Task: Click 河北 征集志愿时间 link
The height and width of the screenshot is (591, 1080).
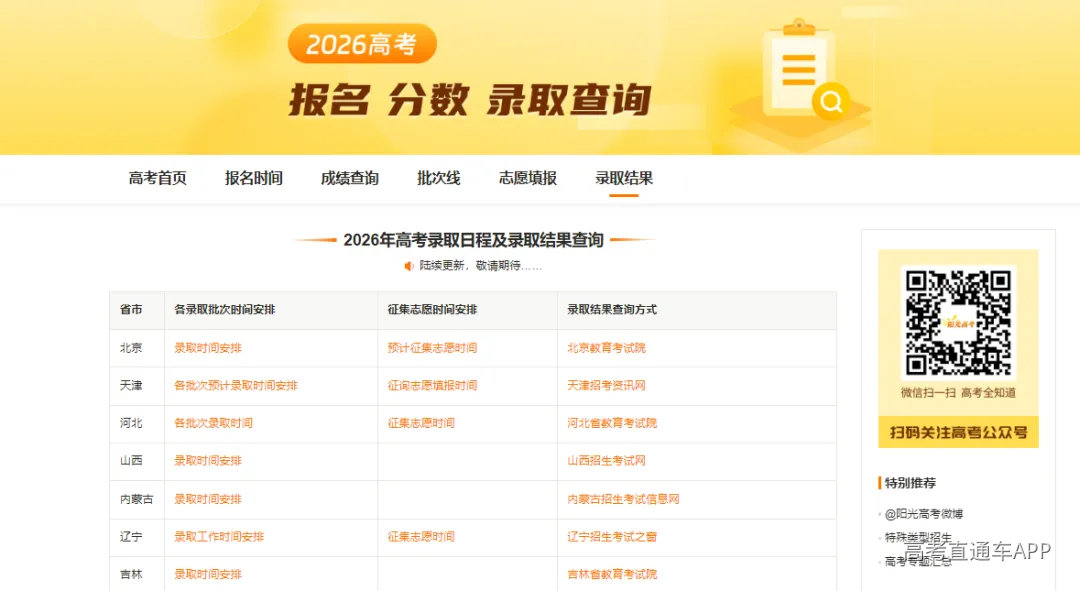Action: 421,423
